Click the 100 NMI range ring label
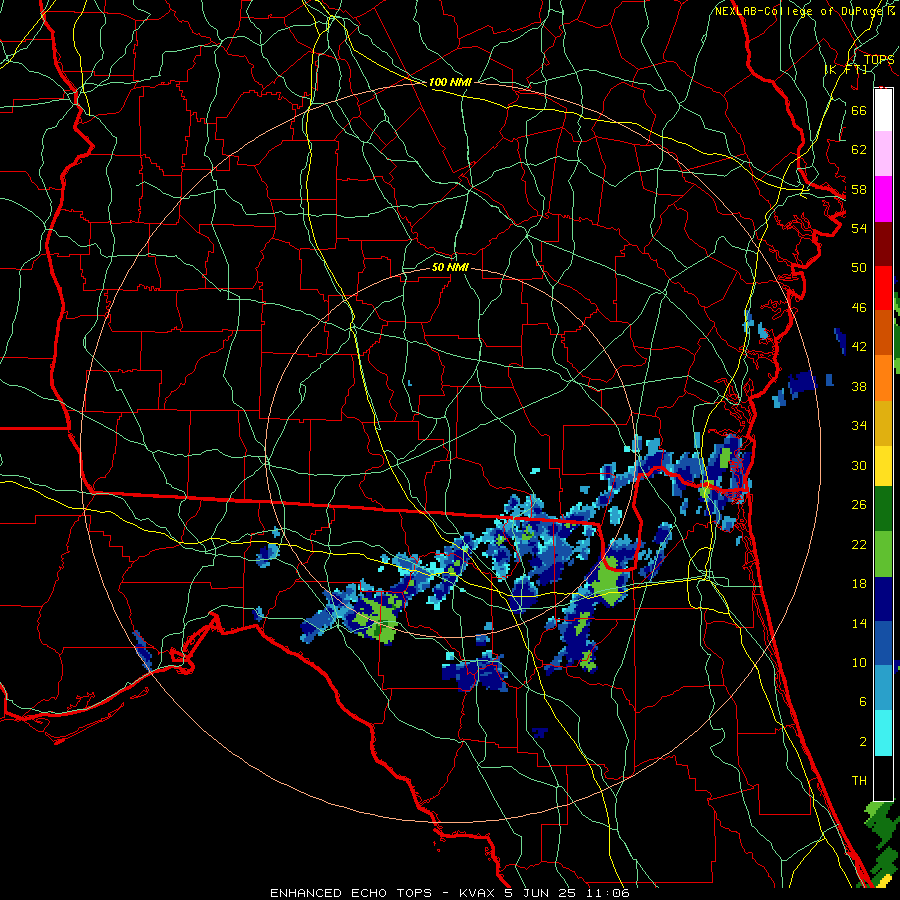This screenshot has height=900, width=900. pyautogui.click(x=450, y=82)
